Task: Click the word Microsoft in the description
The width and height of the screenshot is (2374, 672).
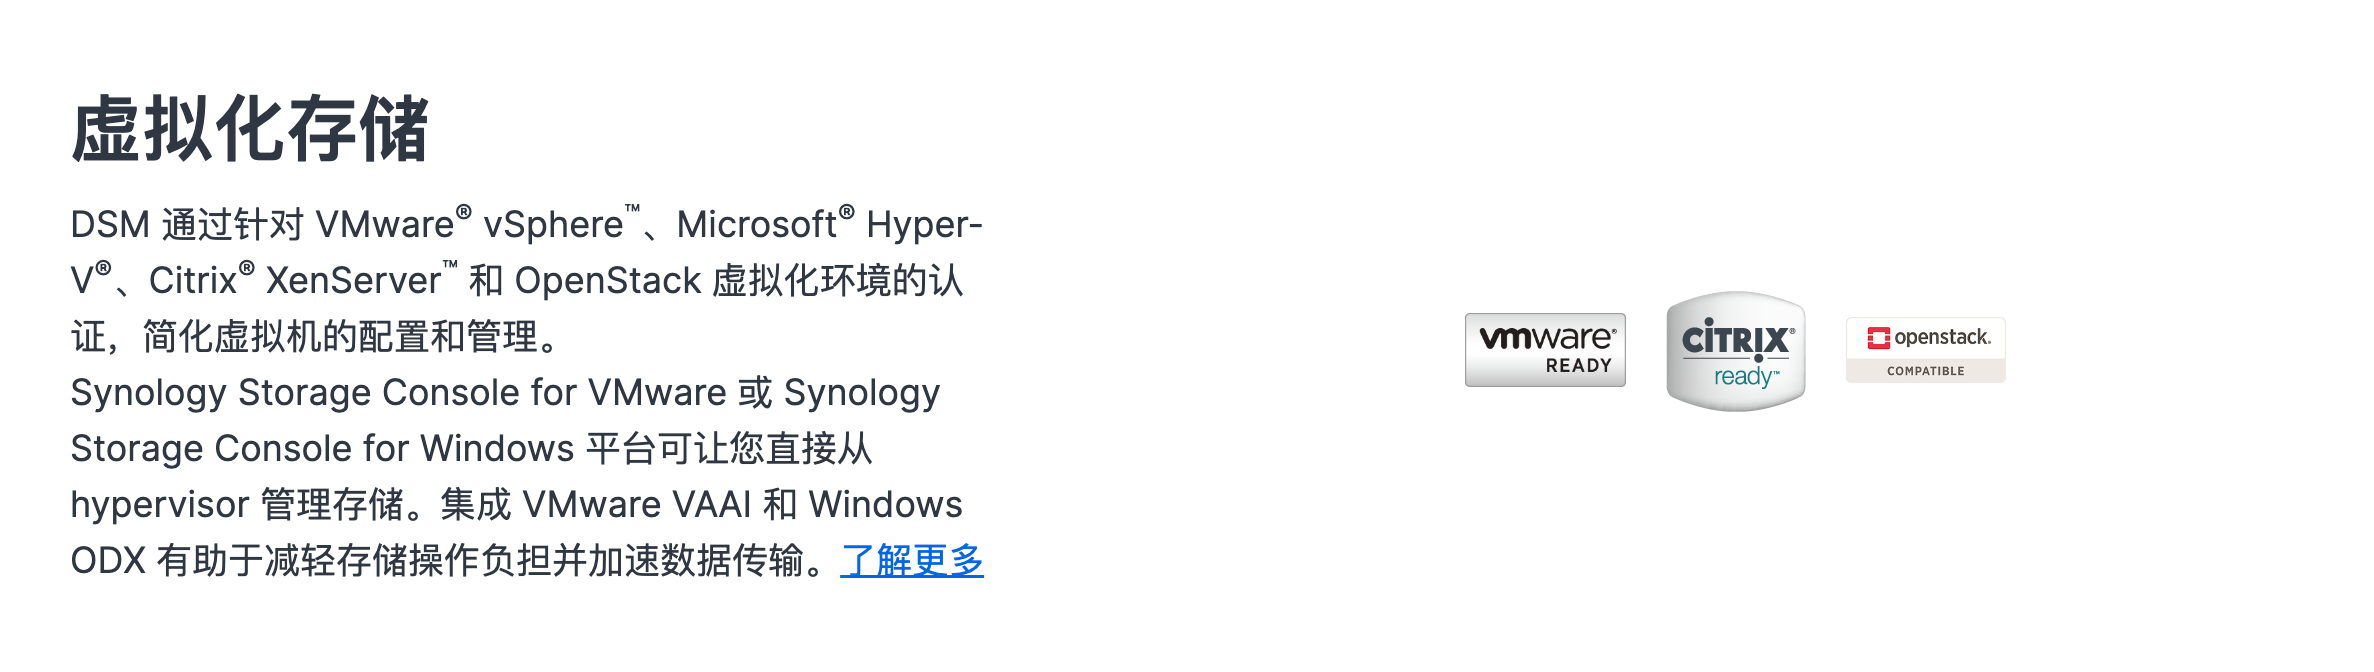Action: [756, 225]
